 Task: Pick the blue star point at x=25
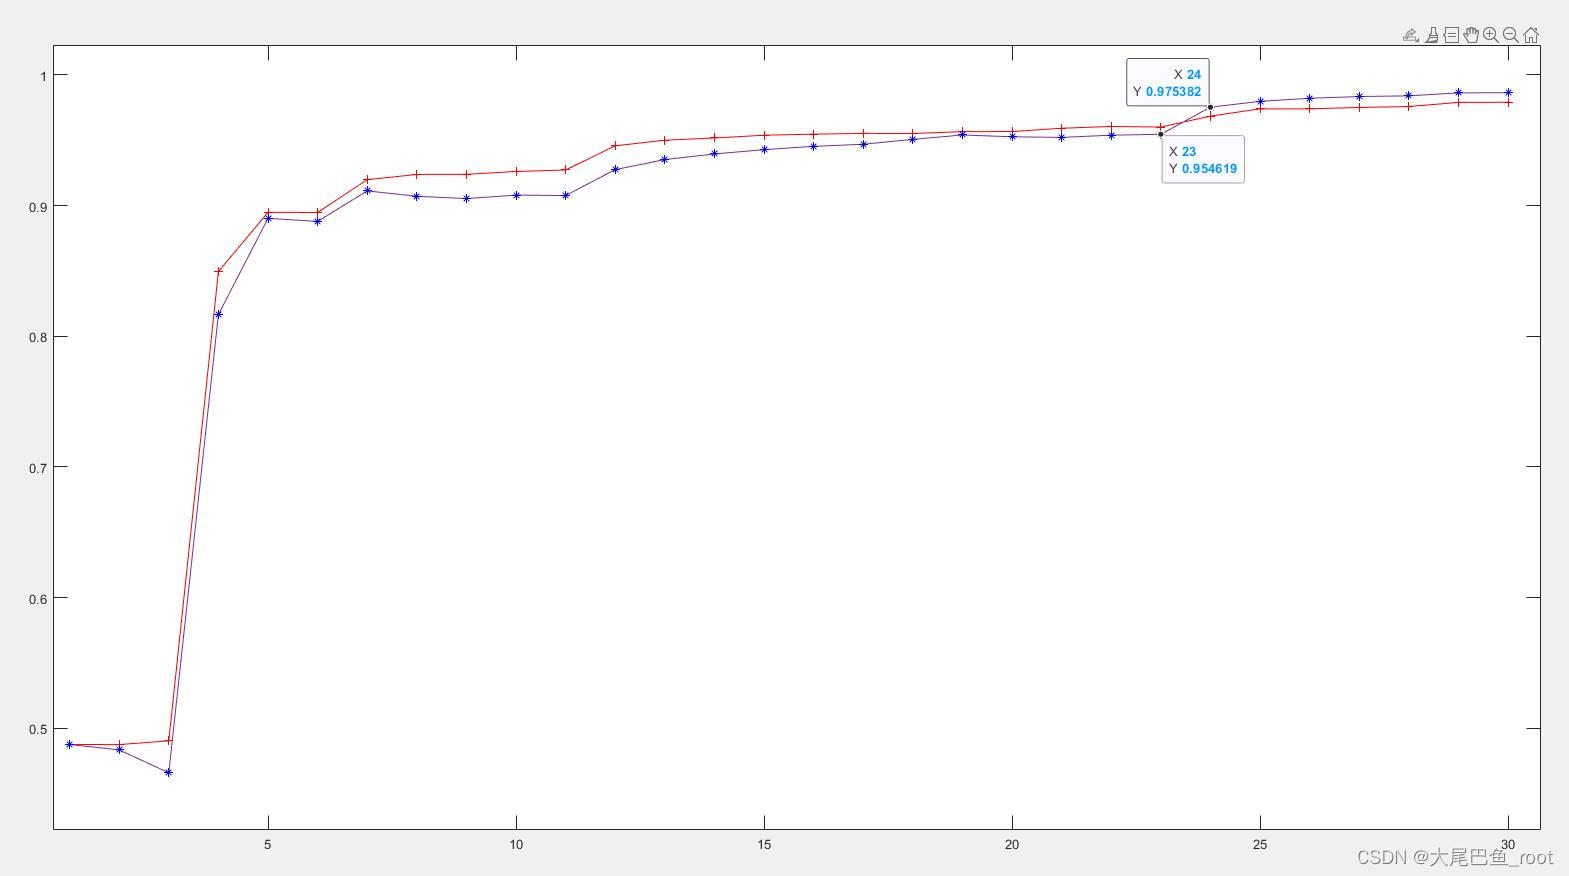point(1260,101)
